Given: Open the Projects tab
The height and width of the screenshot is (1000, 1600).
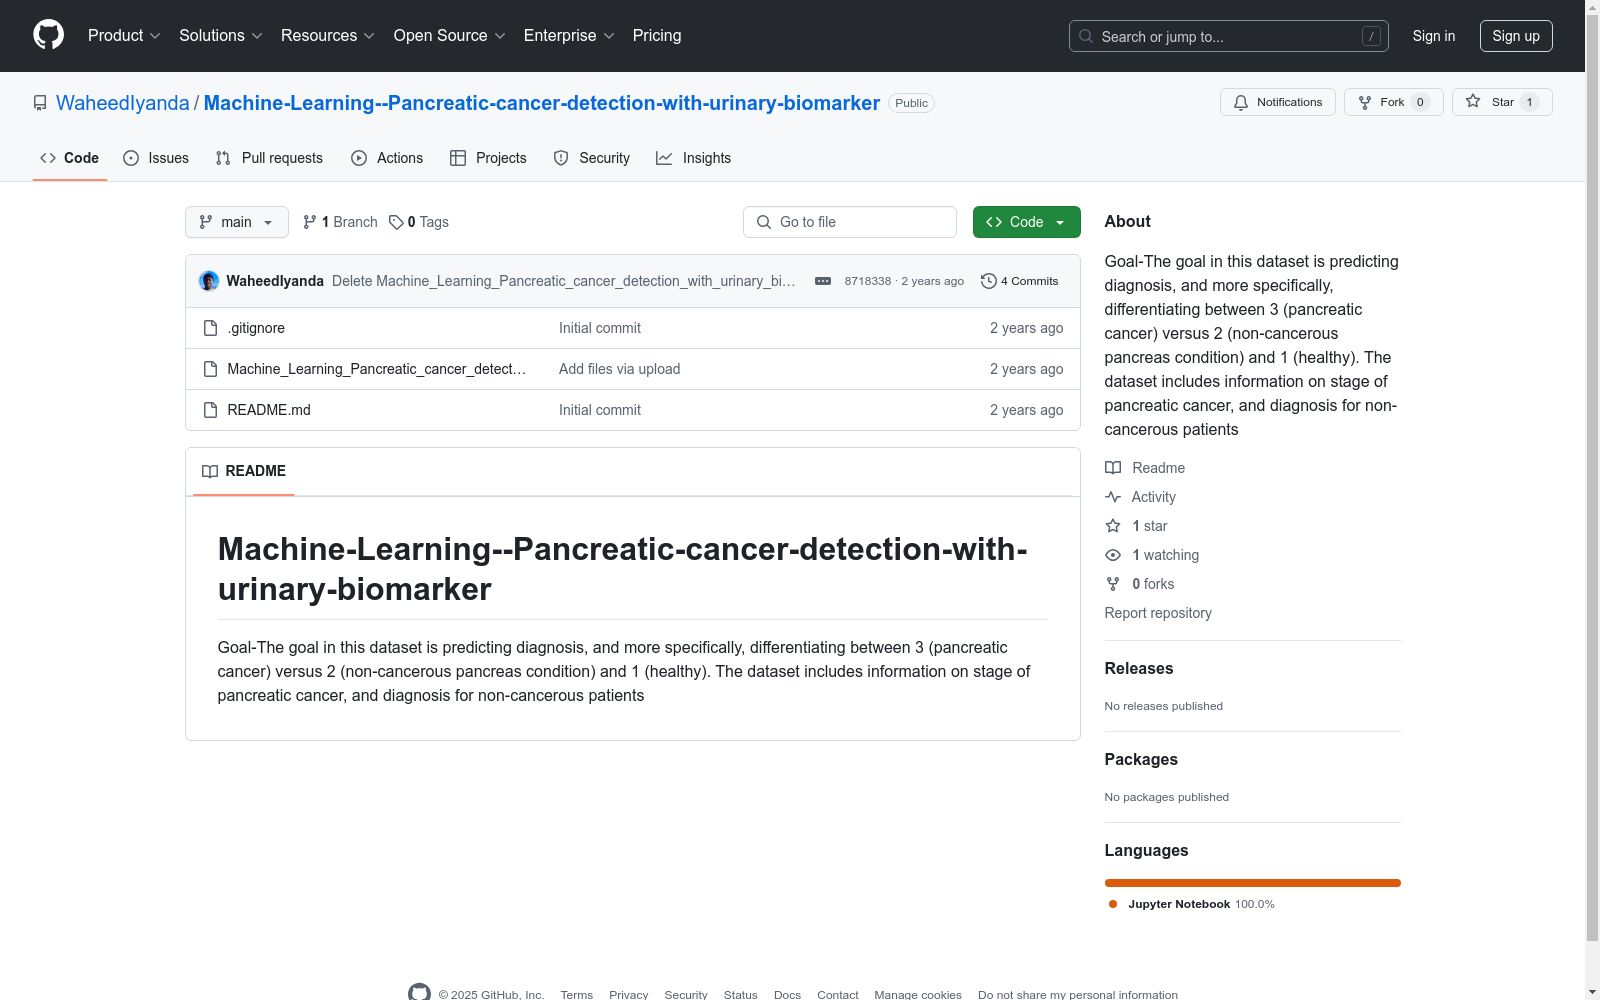Looking at the screenshot, I should coord(488,158).
